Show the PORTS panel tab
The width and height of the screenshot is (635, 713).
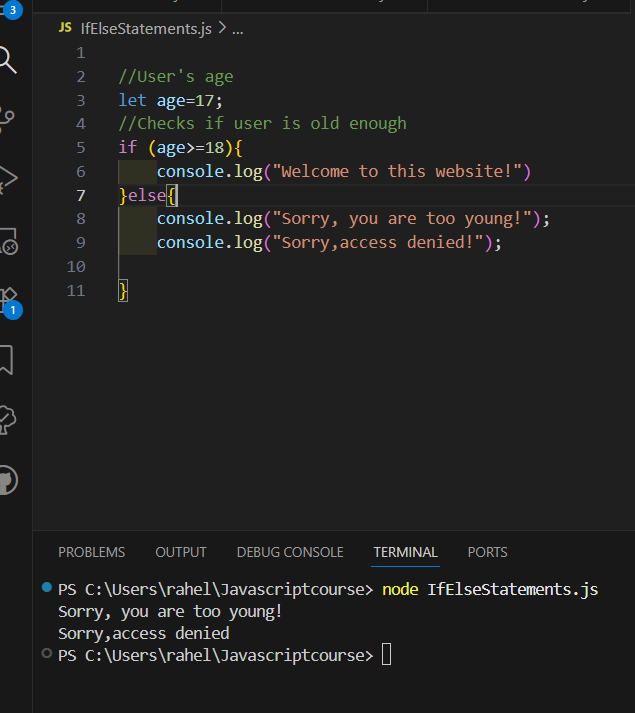pos(487,552)
